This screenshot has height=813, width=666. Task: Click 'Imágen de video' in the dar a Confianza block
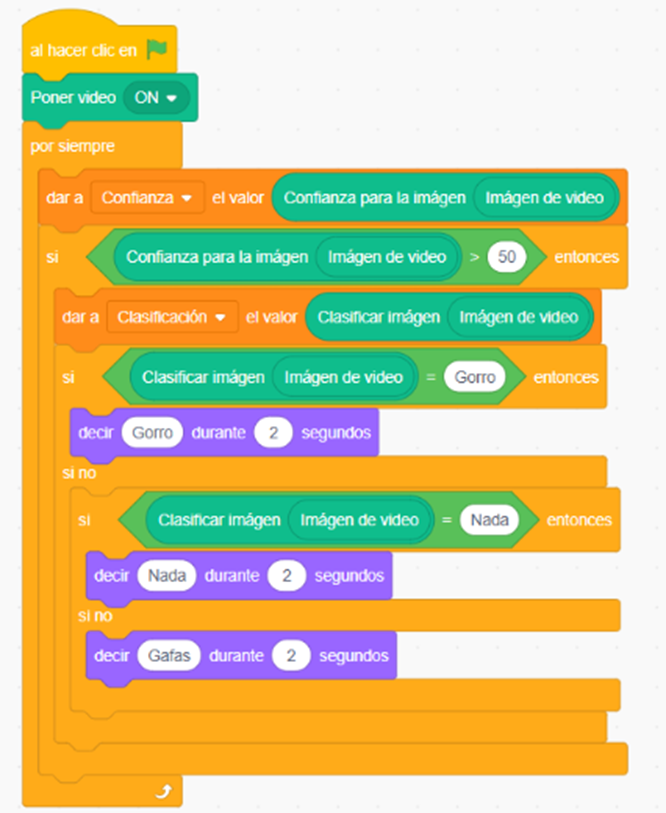click(x=544, y=198)
